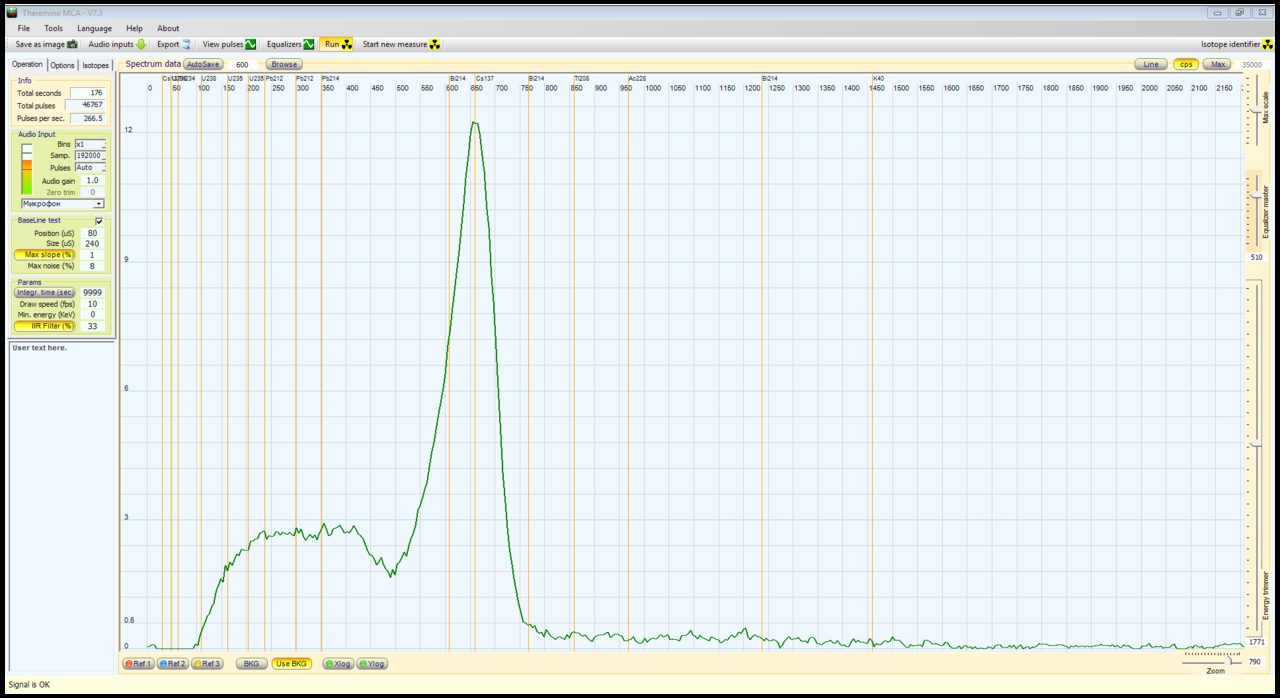1280x698 pixels.
Task: Click the Save as image camera icon
Action: pyautogui.click(x=72, y=44)
